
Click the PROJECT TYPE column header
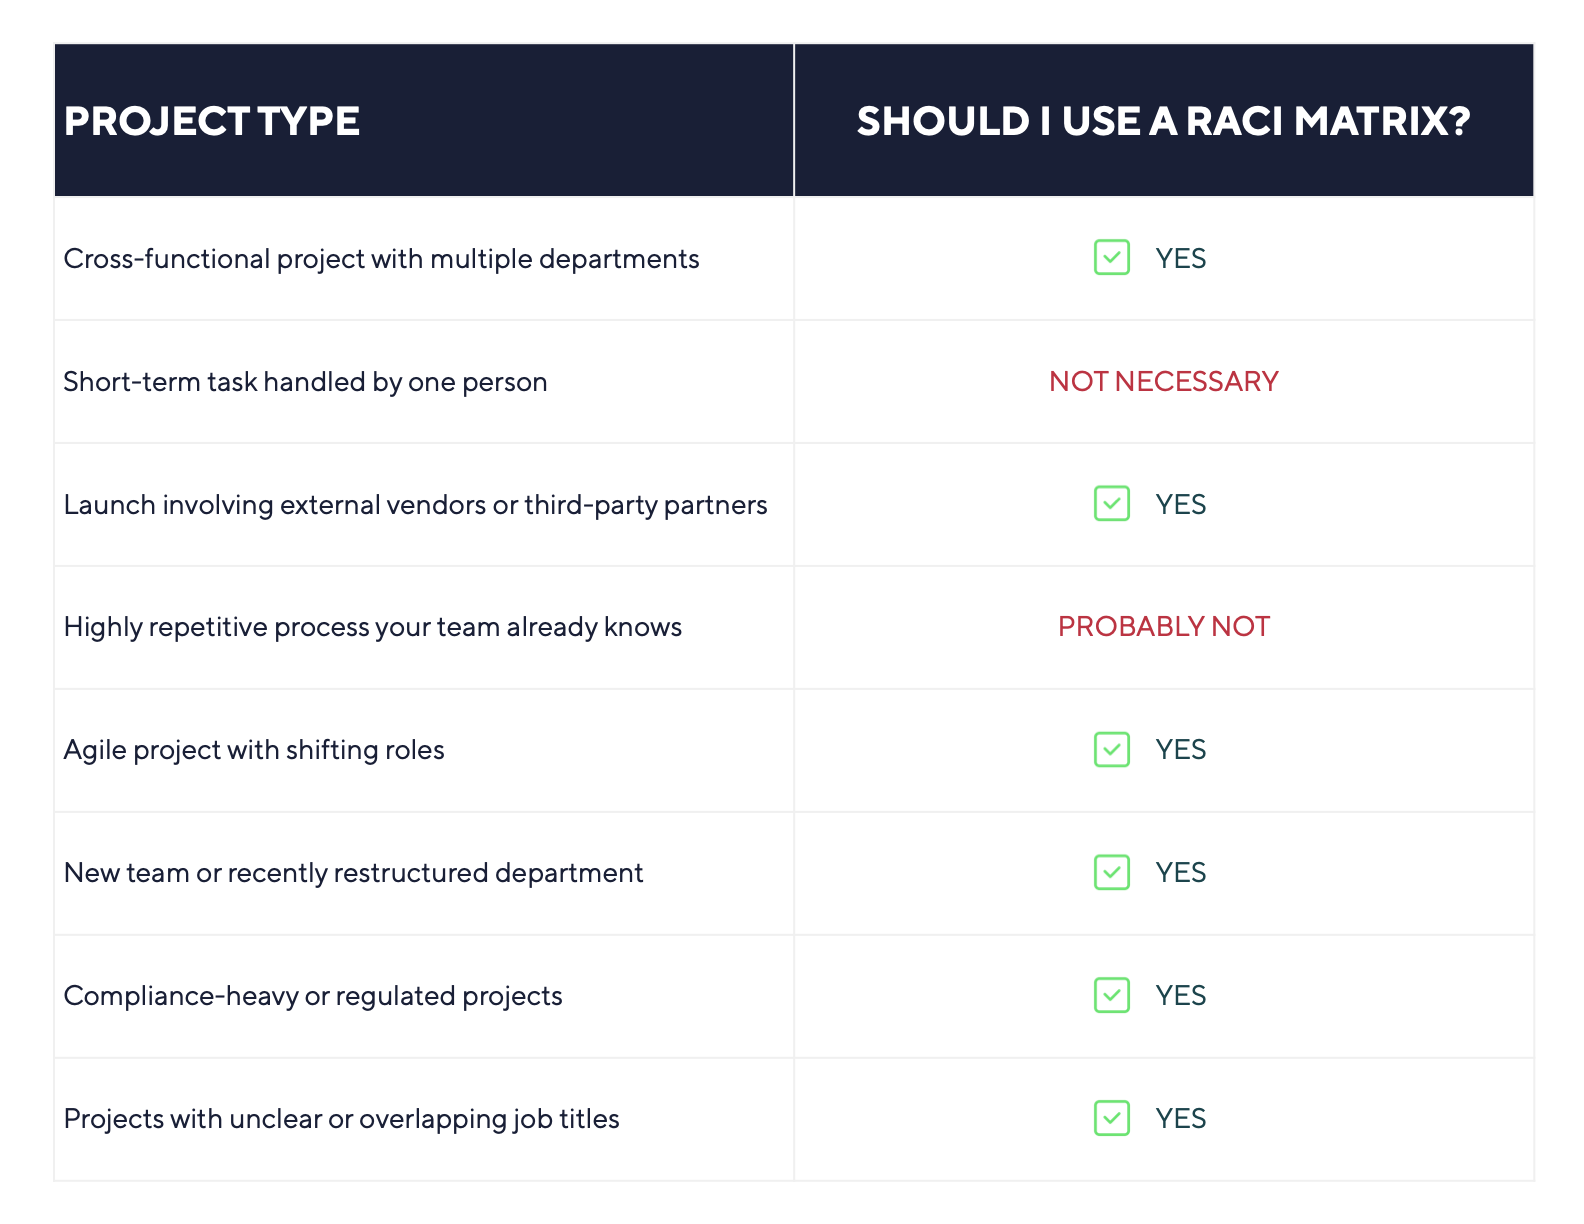212,121
